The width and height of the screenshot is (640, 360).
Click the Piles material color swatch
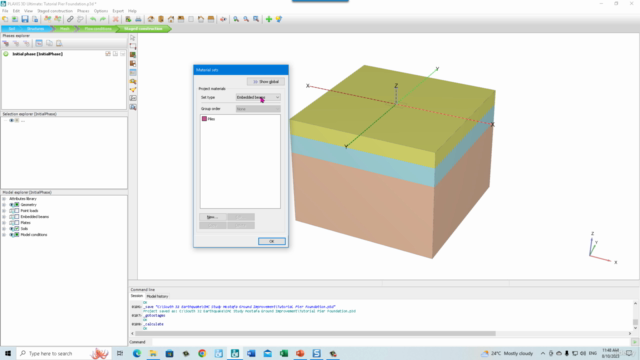click(x=204, y=119)
